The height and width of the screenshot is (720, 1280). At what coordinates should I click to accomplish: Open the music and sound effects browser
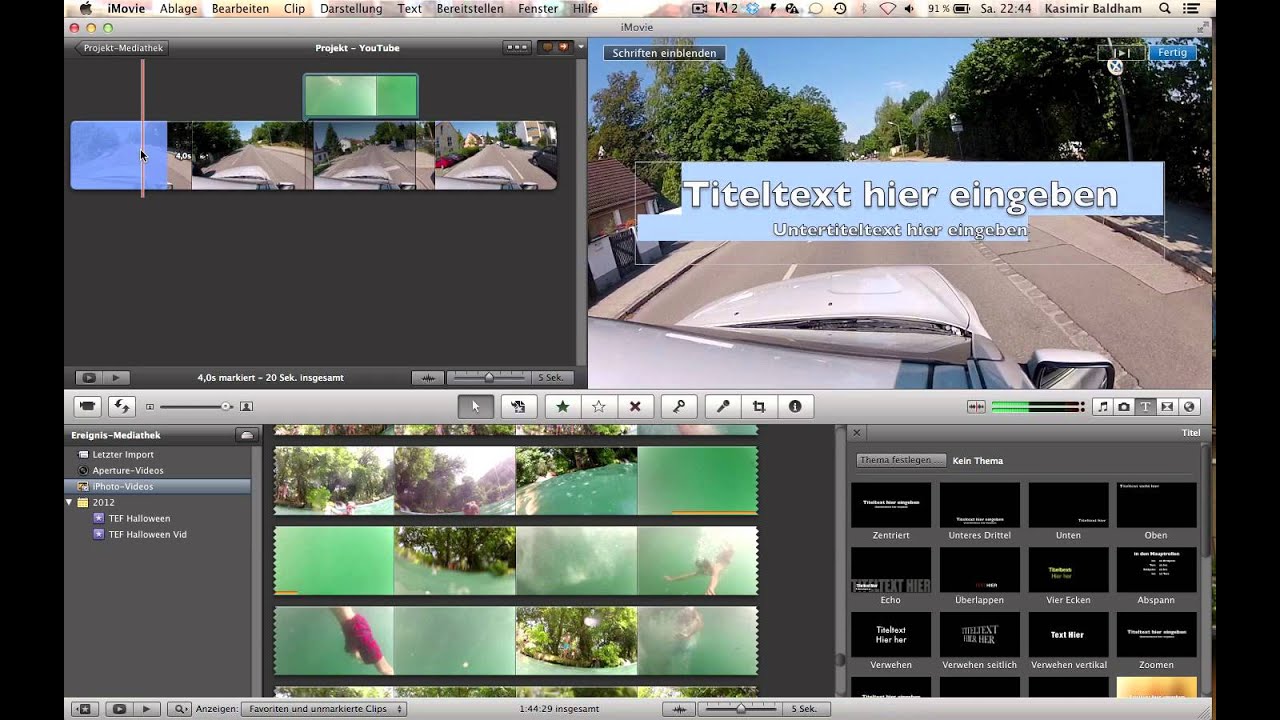[1102, 407]
